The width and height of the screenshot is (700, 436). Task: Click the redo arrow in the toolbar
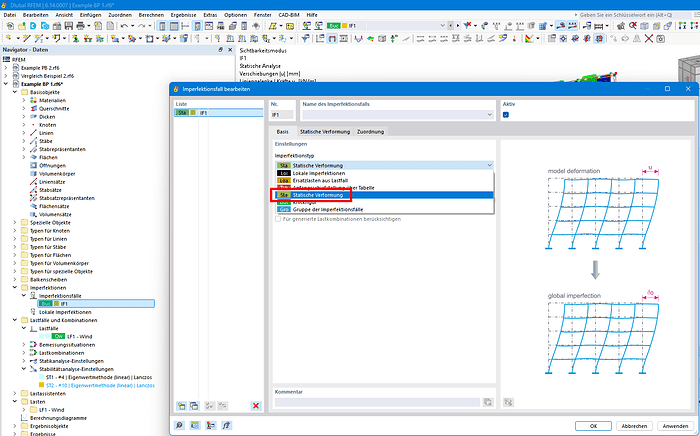tap(142, 26)
